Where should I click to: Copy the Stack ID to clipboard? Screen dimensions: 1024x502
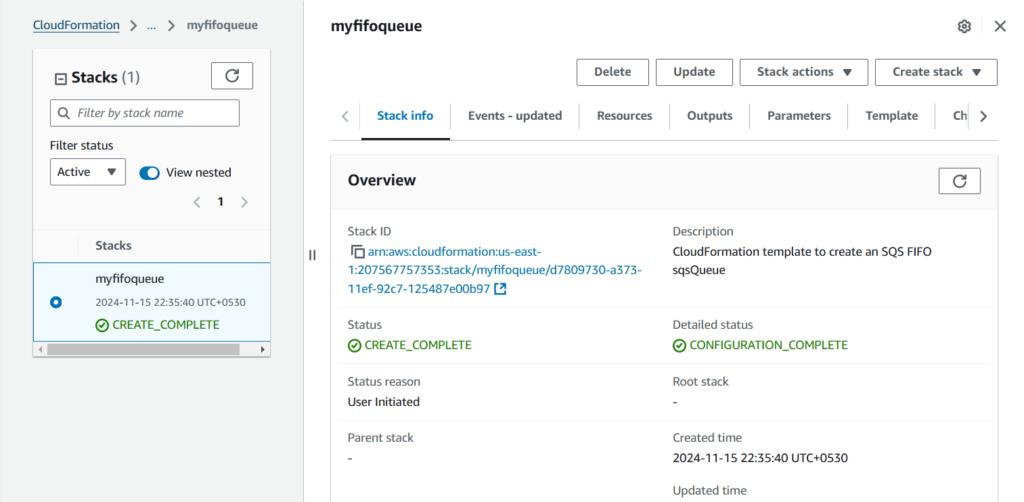tap(357, 252)
